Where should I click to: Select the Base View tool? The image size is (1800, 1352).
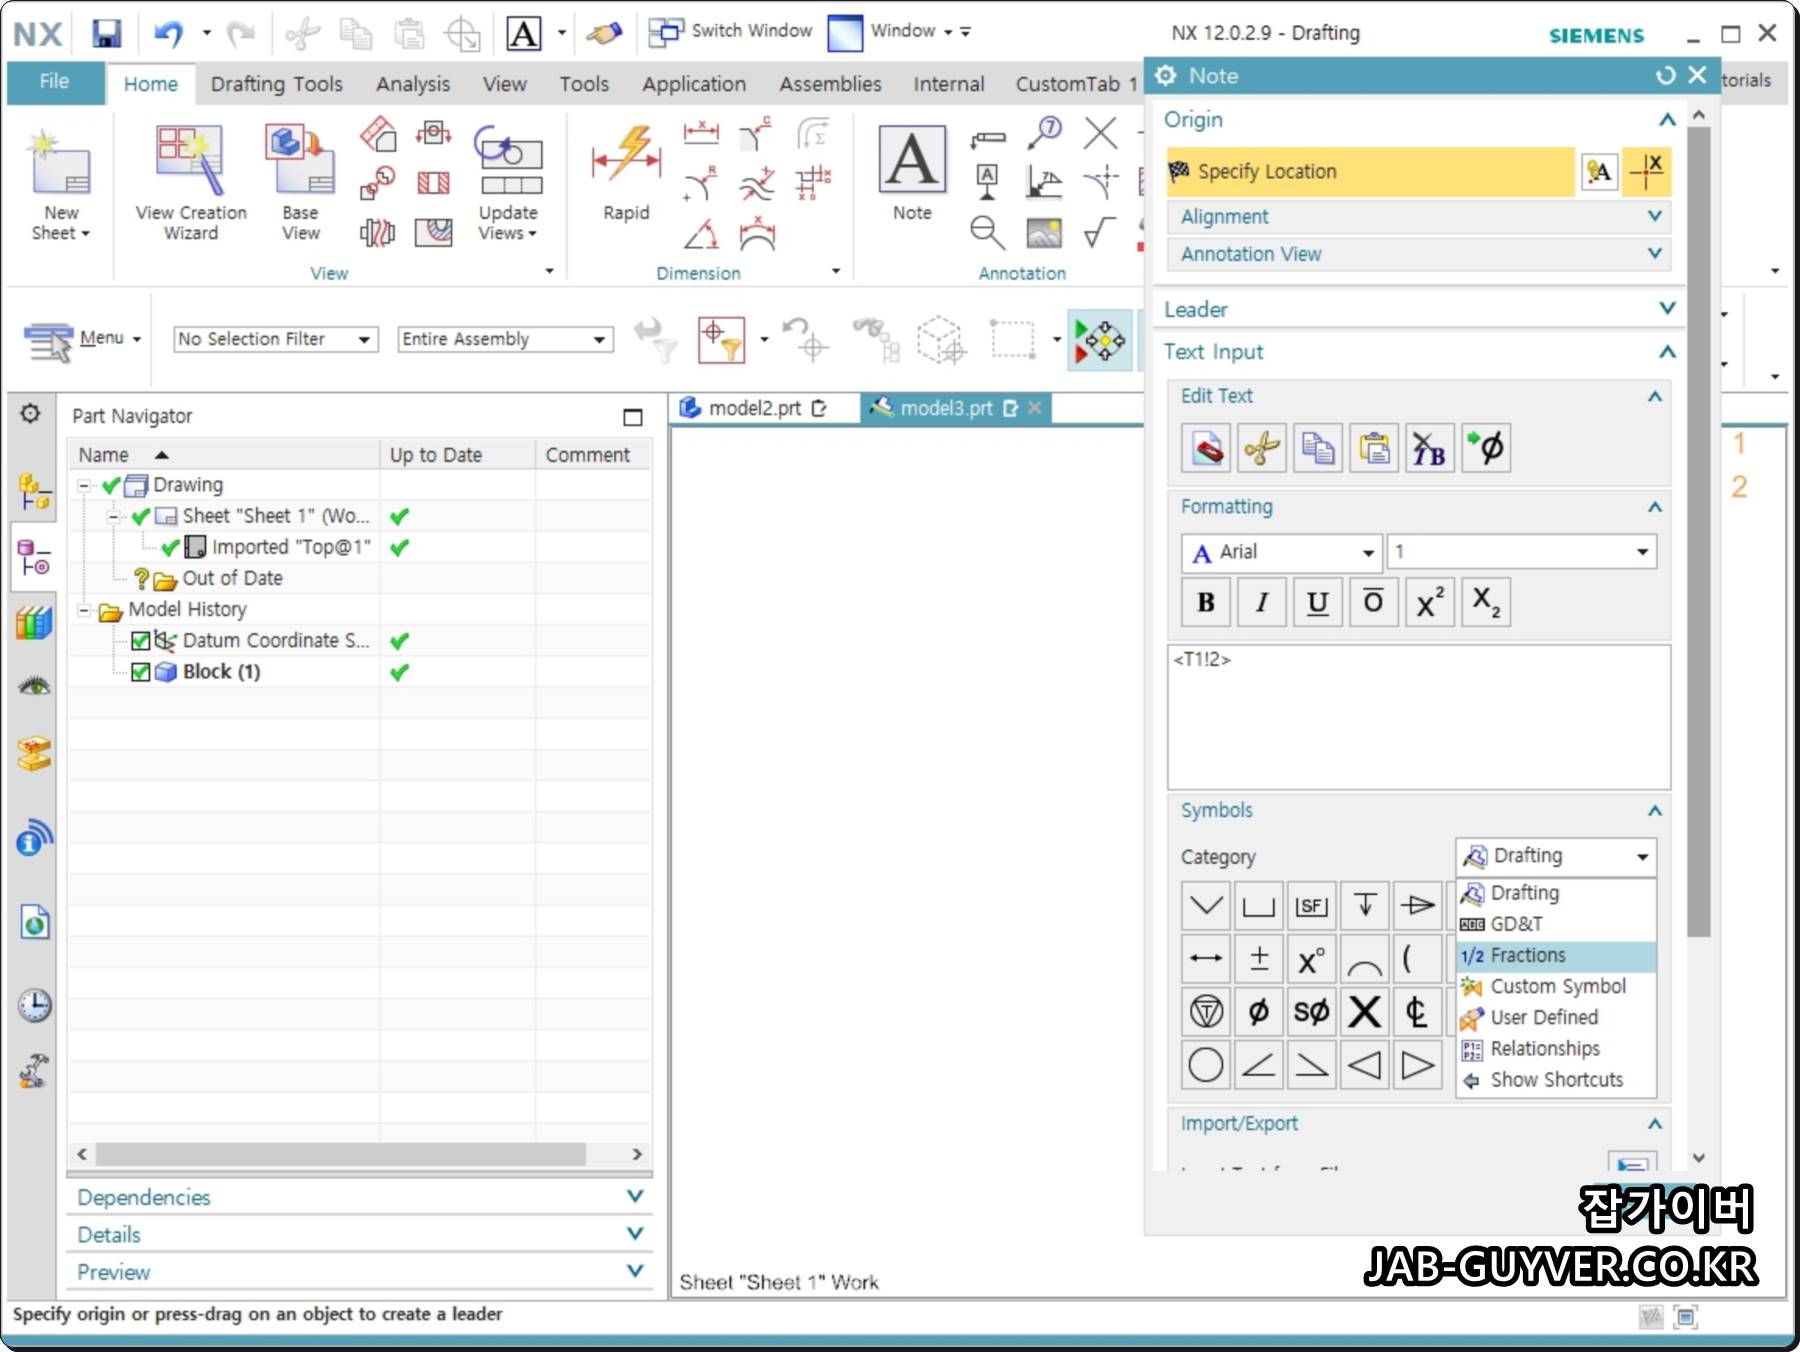[299, 160]
